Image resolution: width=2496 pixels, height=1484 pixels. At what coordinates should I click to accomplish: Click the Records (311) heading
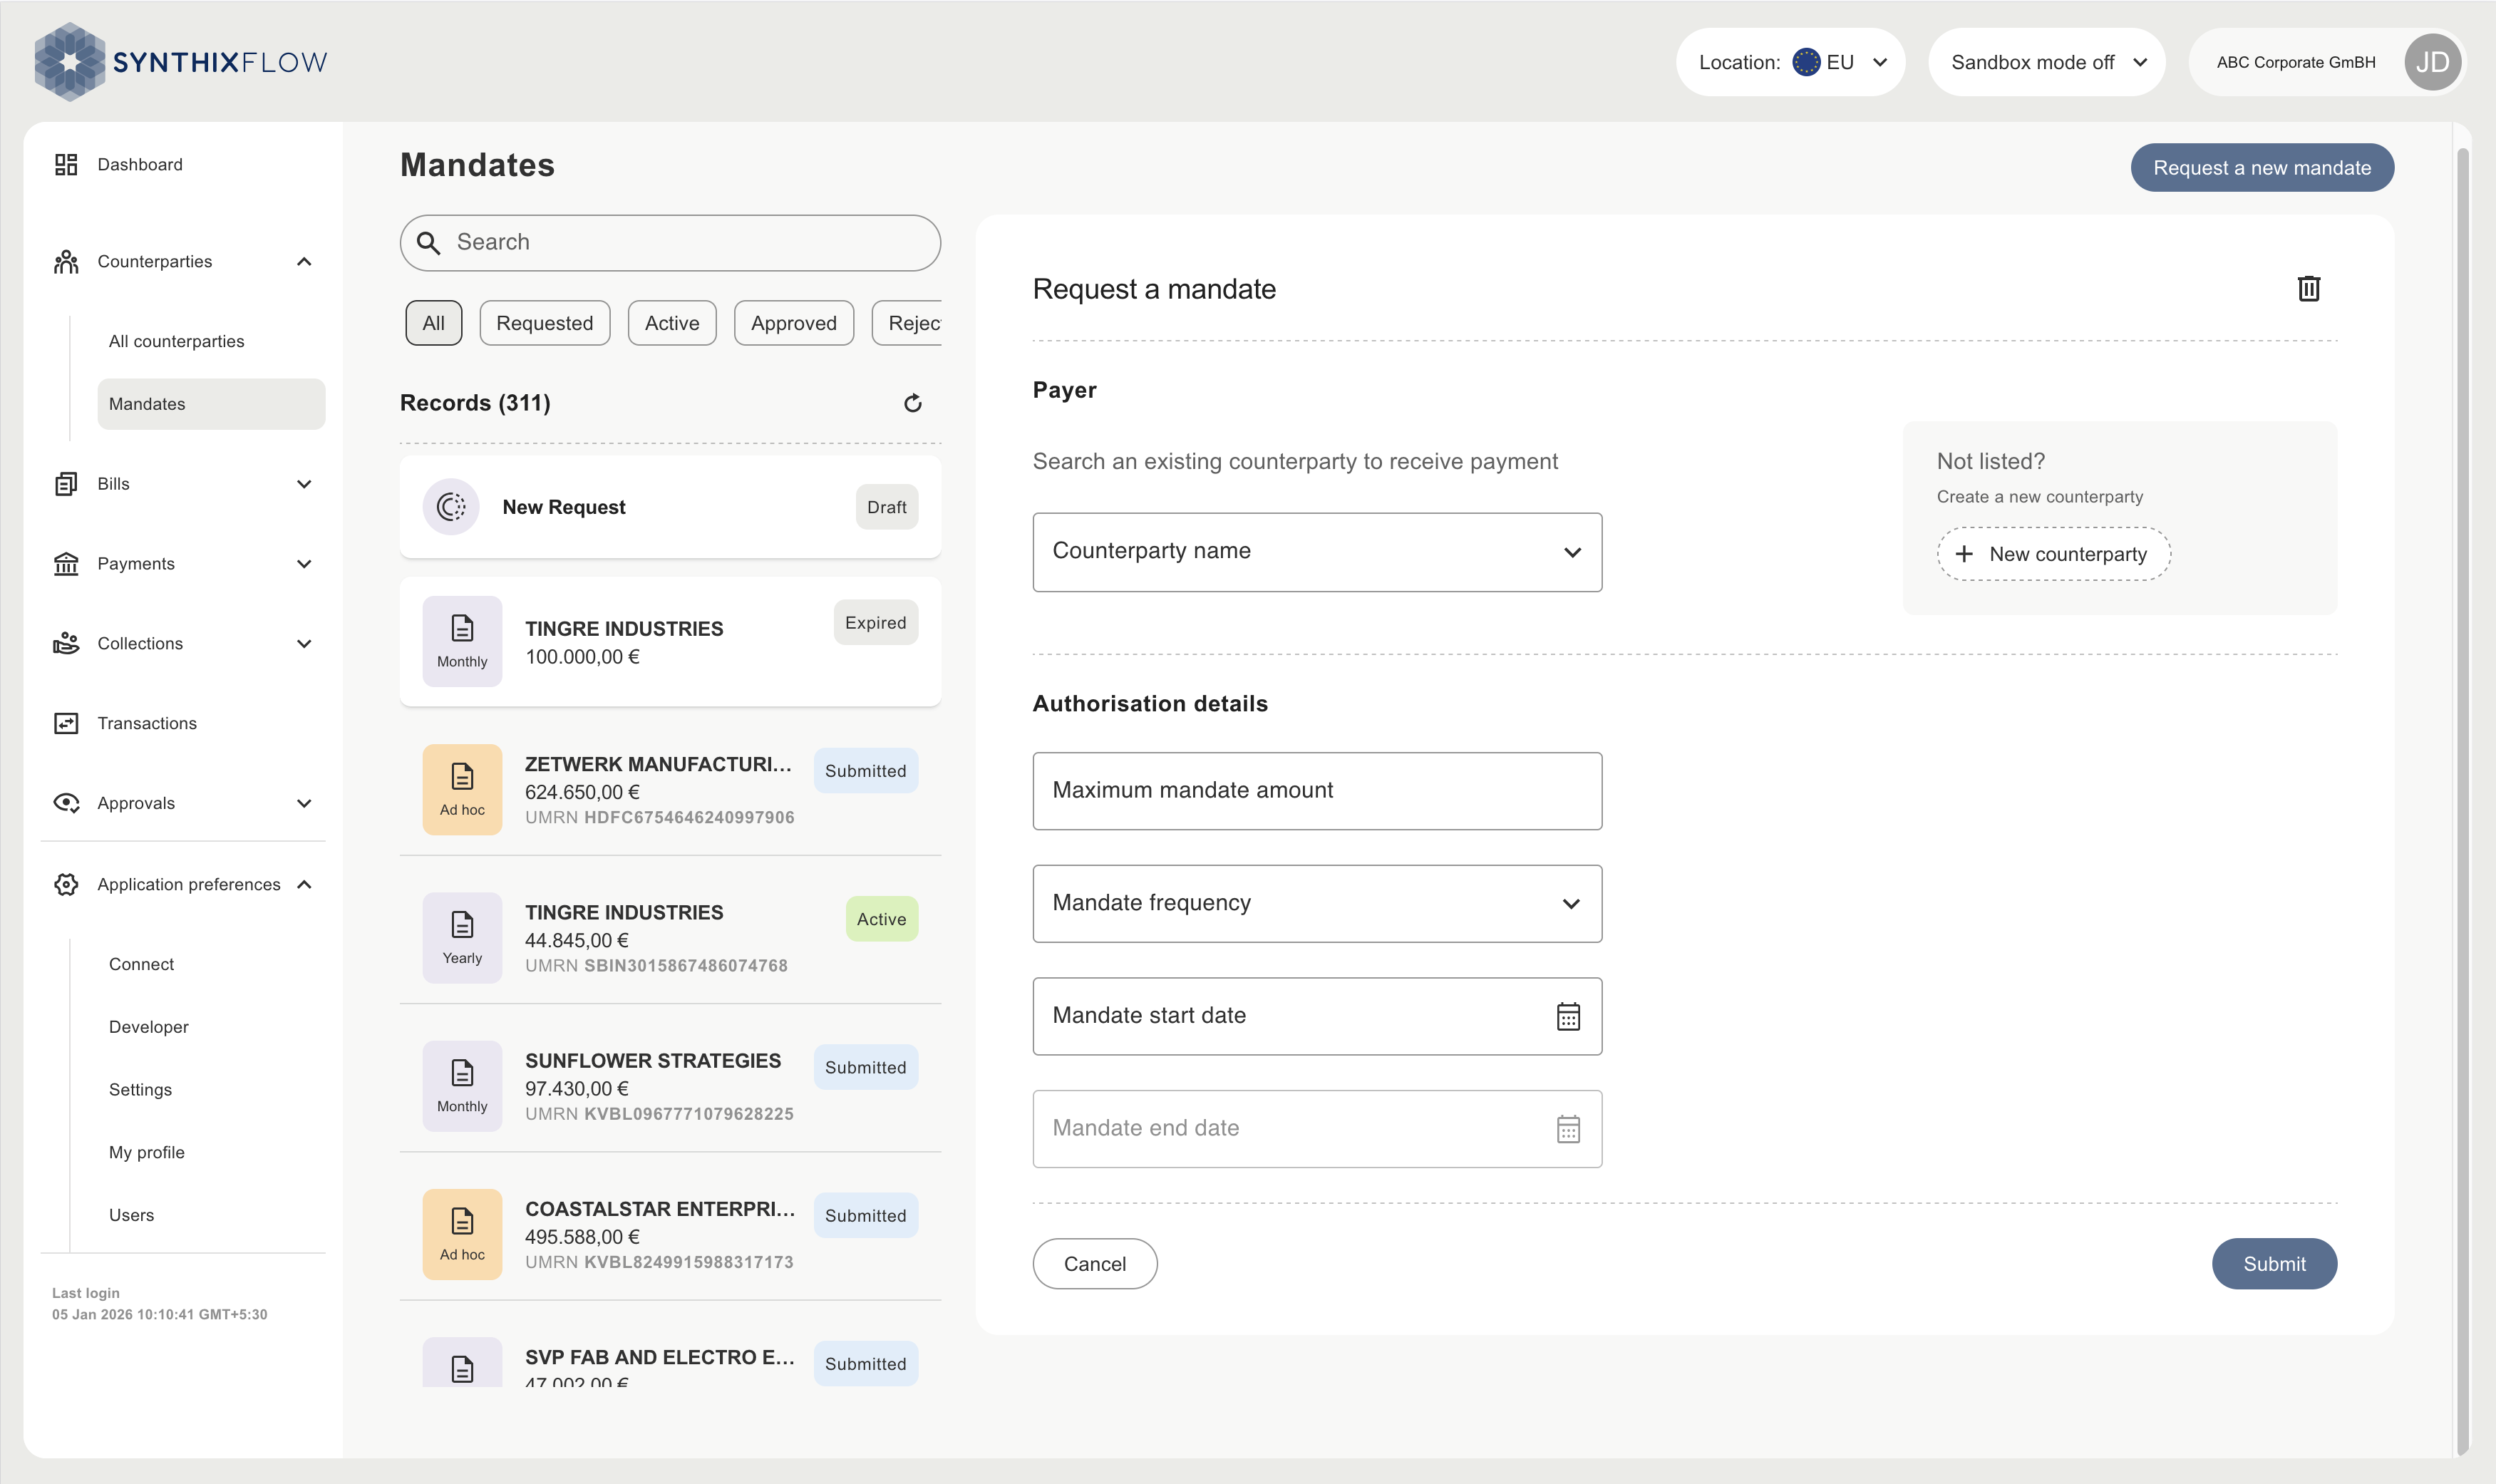pyautogui.click(x=475, y=403)
